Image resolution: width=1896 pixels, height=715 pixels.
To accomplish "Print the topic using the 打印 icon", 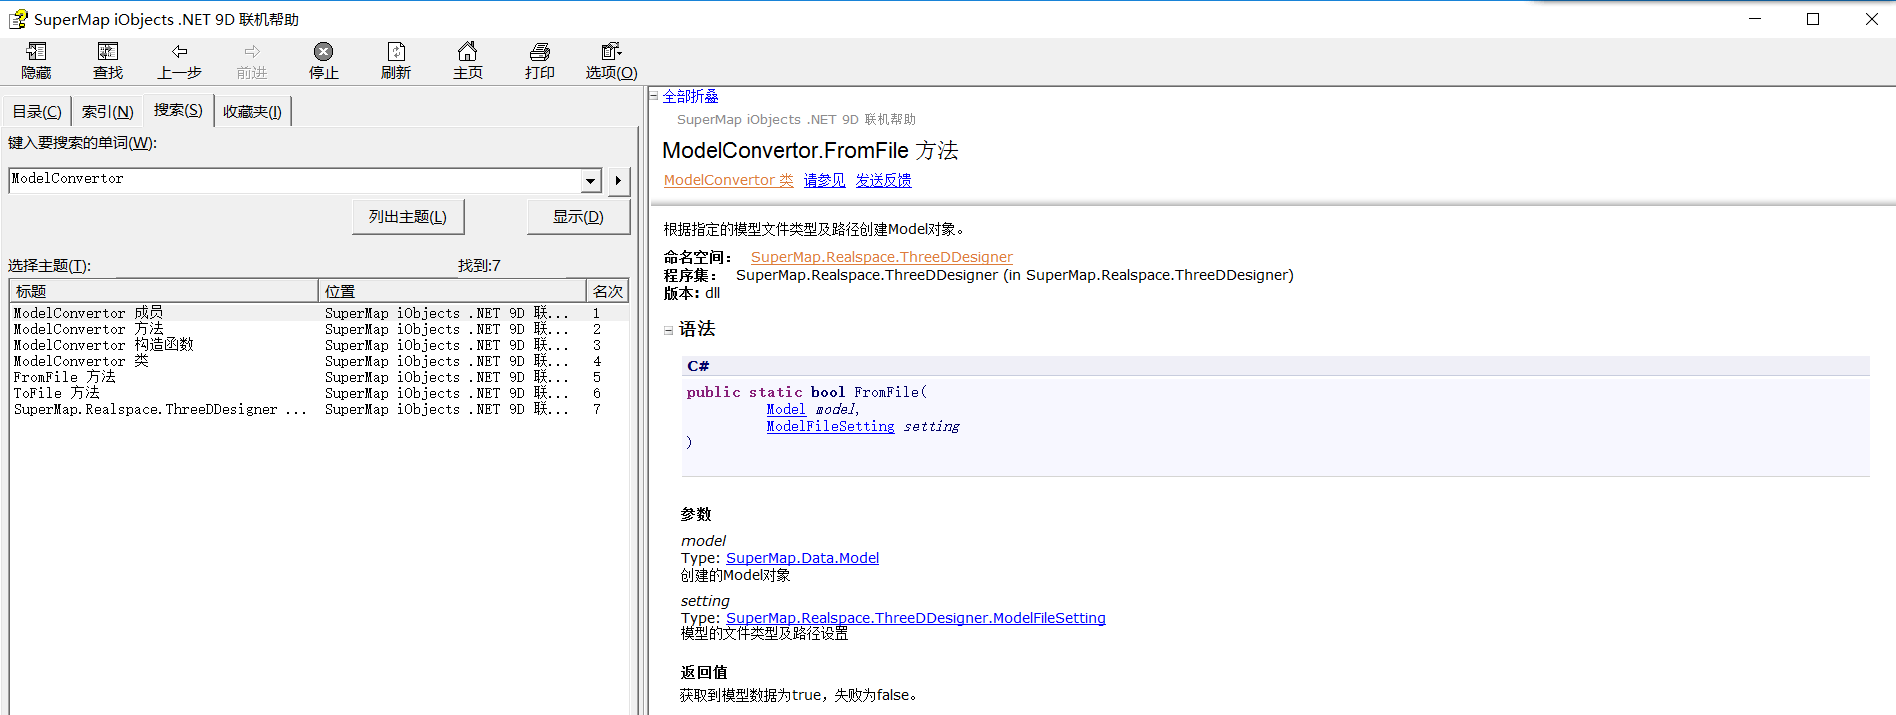I will (540, 52).
